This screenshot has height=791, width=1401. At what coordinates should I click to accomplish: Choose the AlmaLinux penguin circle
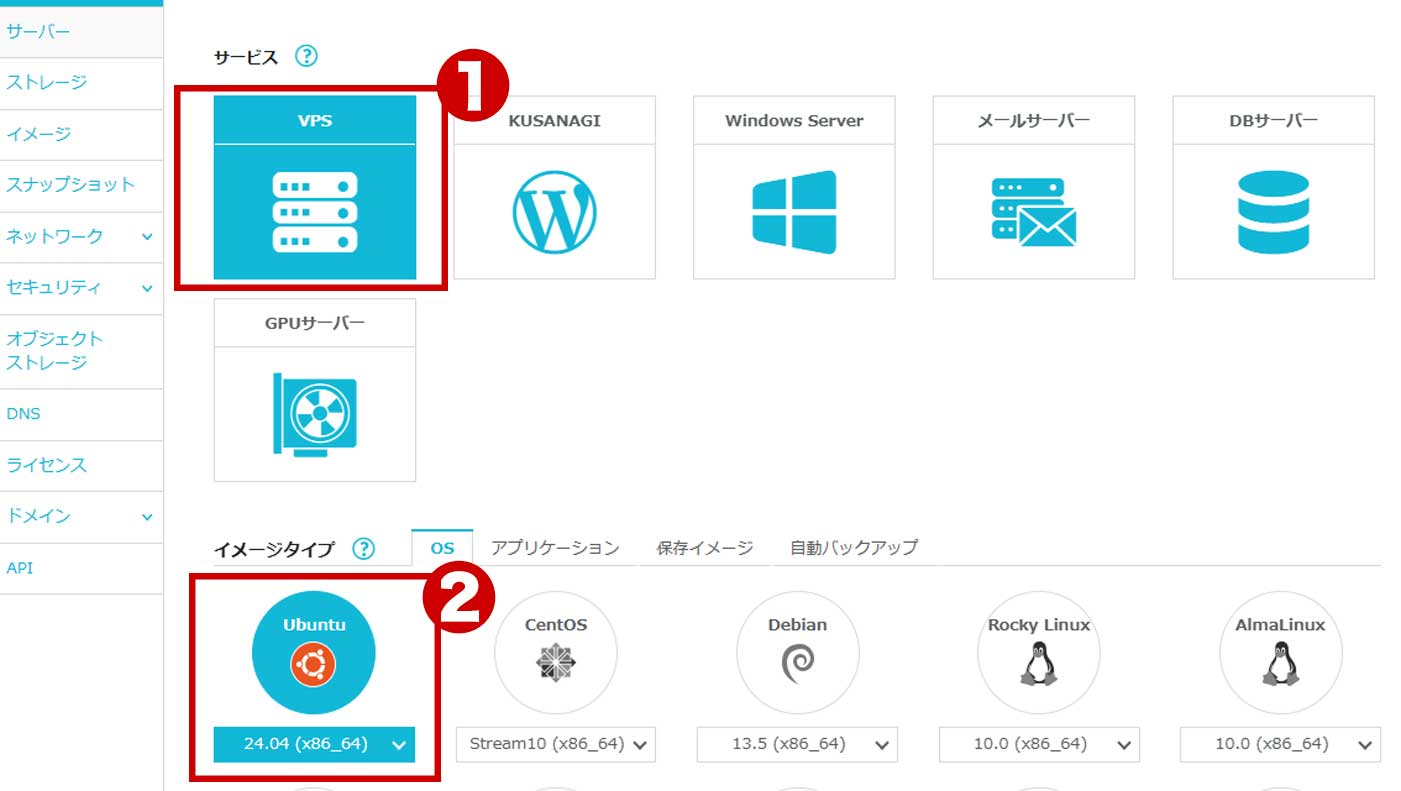pos(1280,653)
